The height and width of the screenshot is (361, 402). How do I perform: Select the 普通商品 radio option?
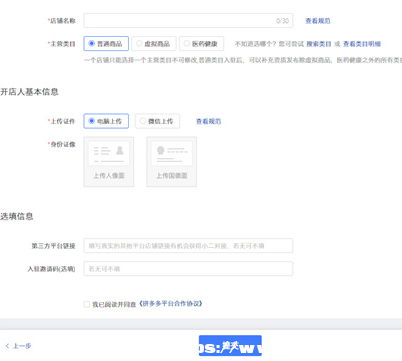point(106,44)
